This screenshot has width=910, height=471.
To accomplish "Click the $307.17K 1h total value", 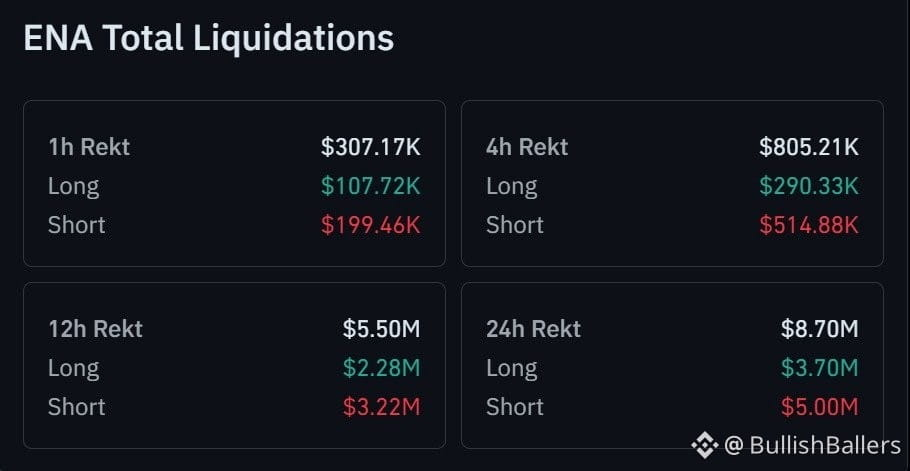I will (371, 147).
